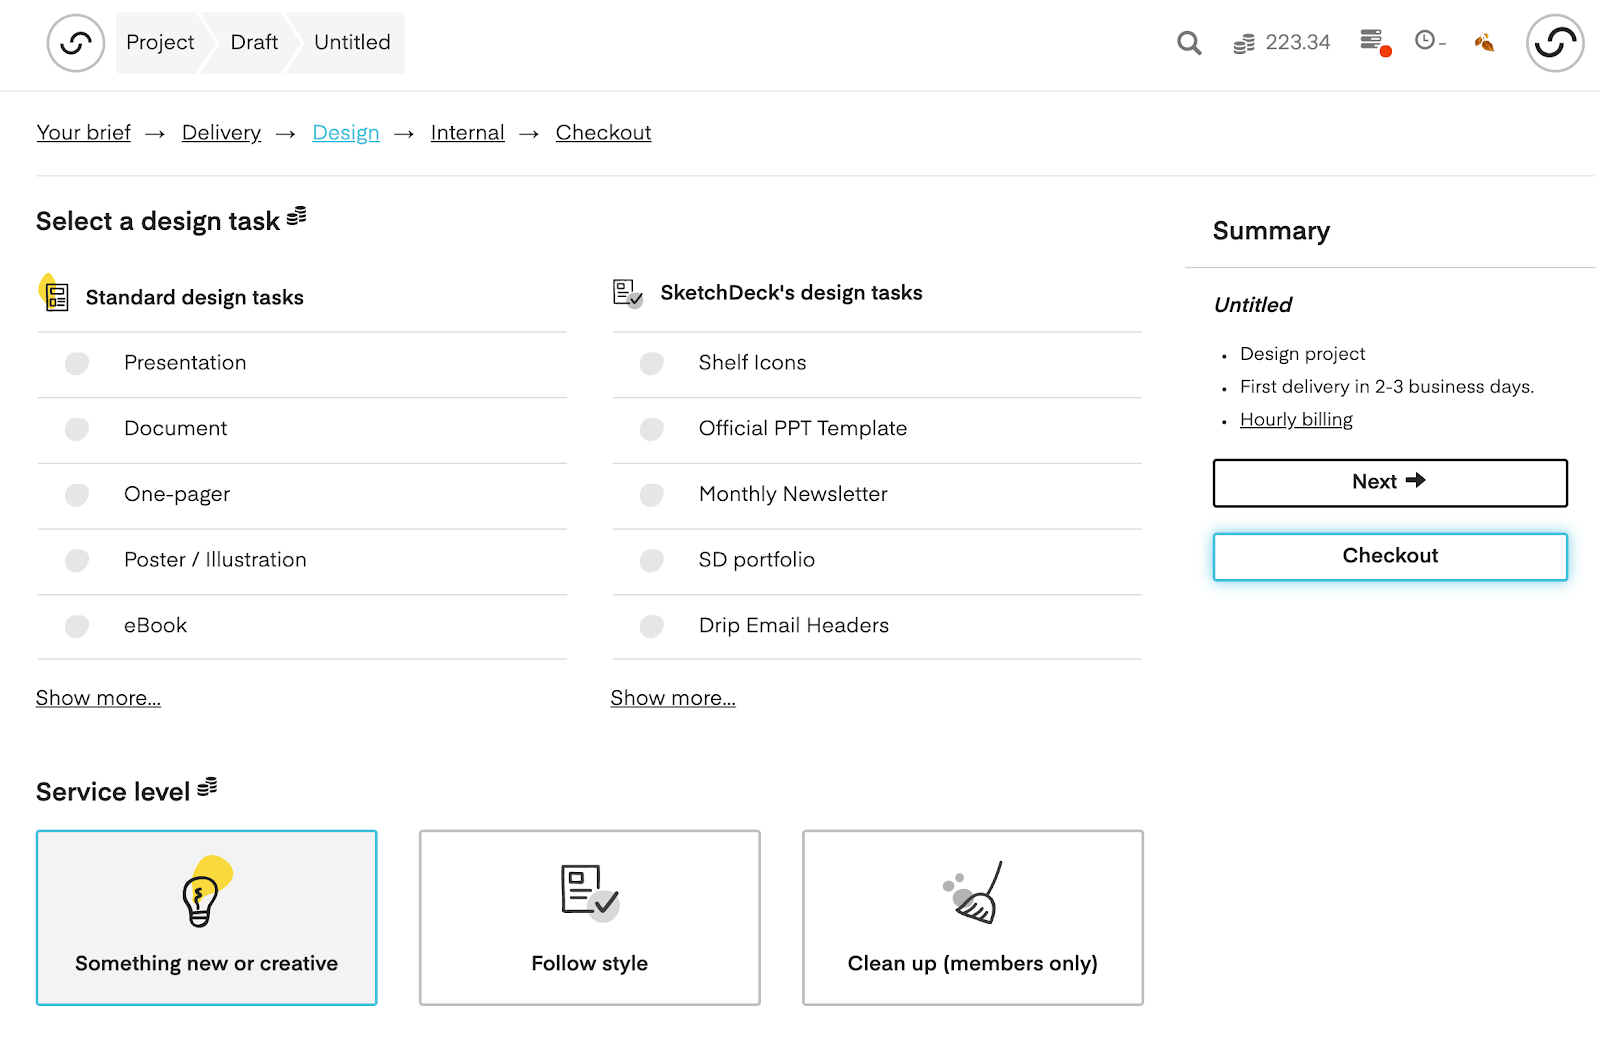Click 'First delivery in 2-3 business days.' text
The width and height of the screenshot is (1600, 1054).
pyautogui.click(x=1387, y=387)
